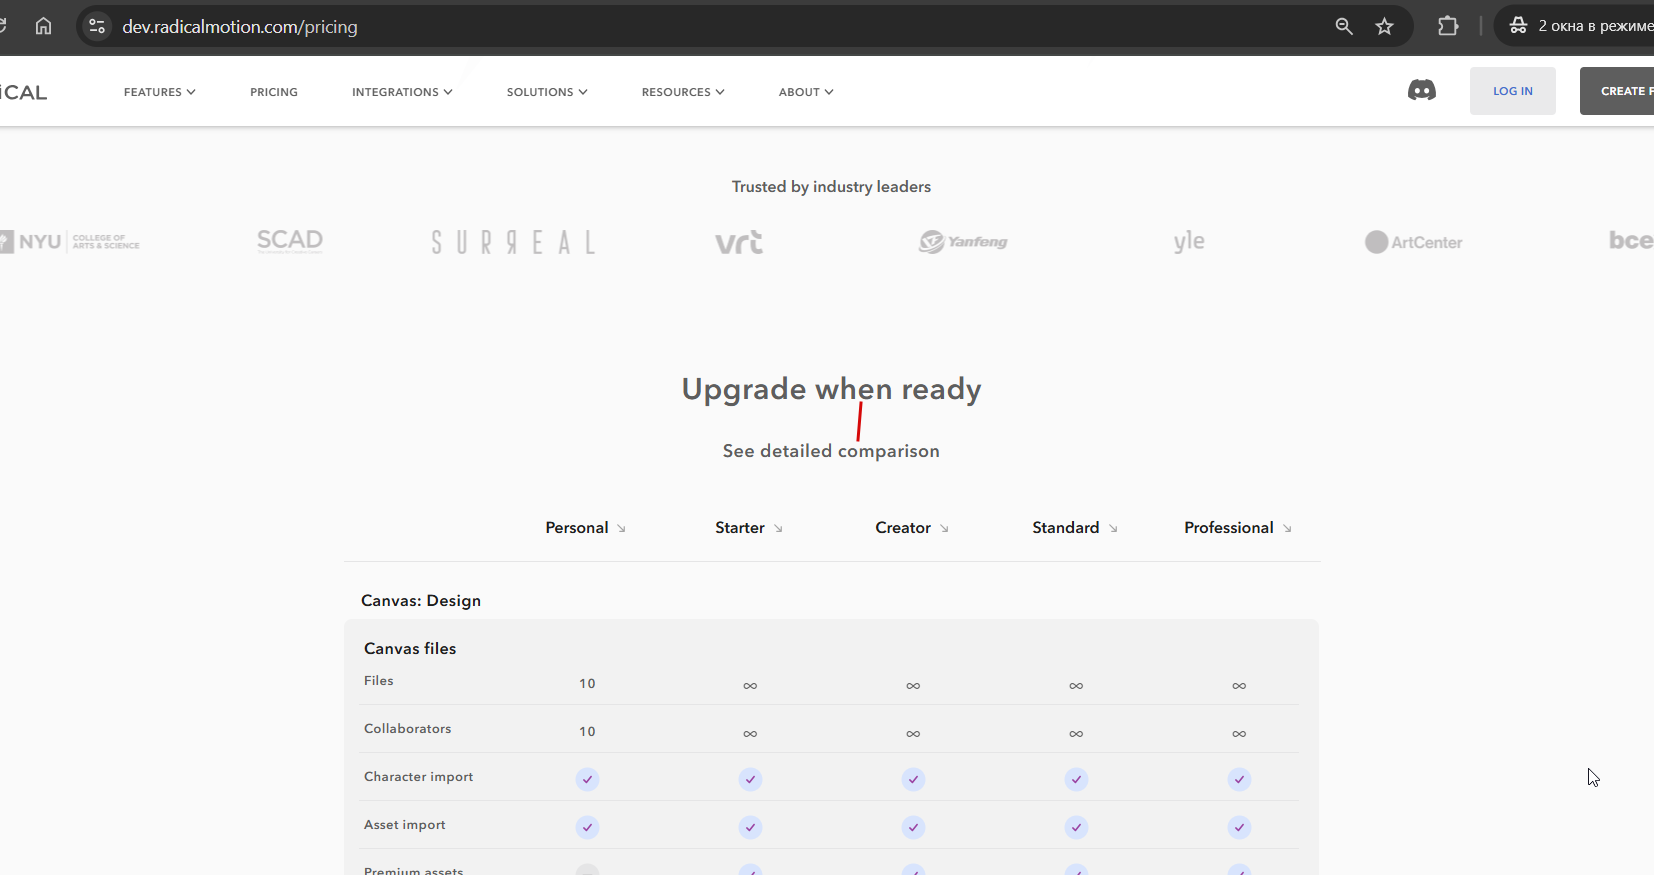This screenshot has height=875, width=1654.
Task: Click the SURREAL logo
Action: 513,242
